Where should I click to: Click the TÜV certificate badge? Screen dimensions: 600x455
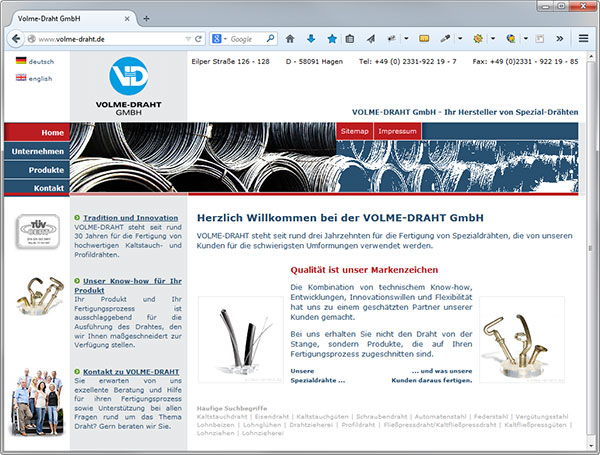pyautogui.click(x=38, y=232)
